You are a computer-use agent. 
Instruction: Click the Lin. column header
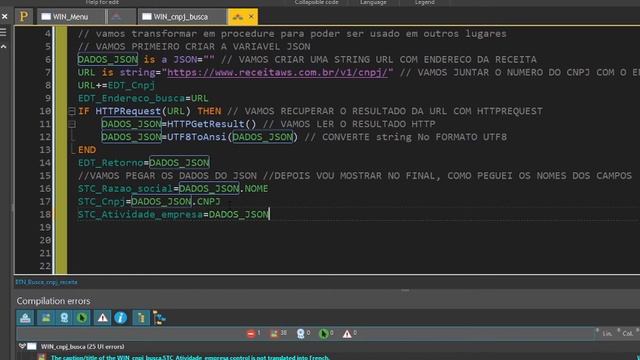click(607, 333)
